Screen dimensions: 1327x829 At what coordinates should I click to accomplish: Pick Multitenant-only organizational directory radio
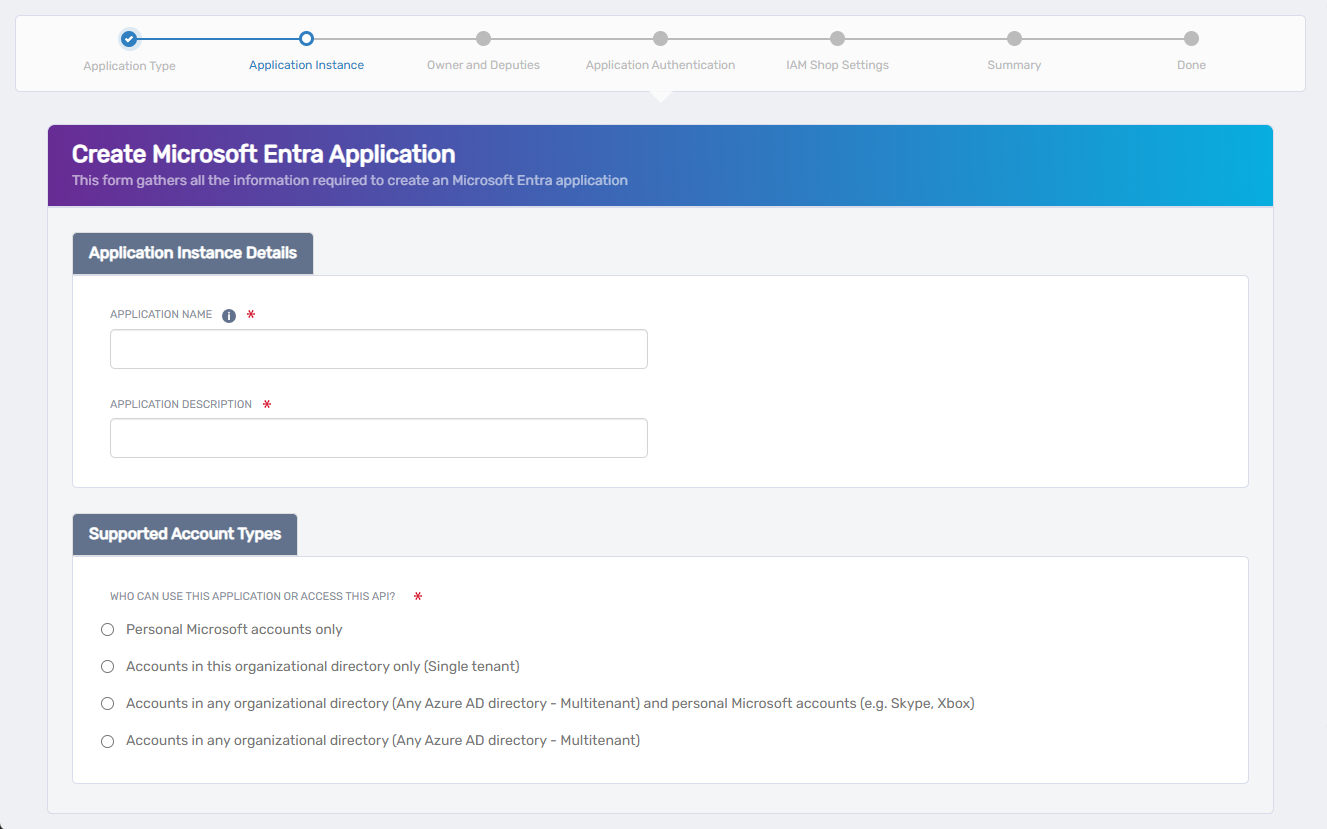108,741
